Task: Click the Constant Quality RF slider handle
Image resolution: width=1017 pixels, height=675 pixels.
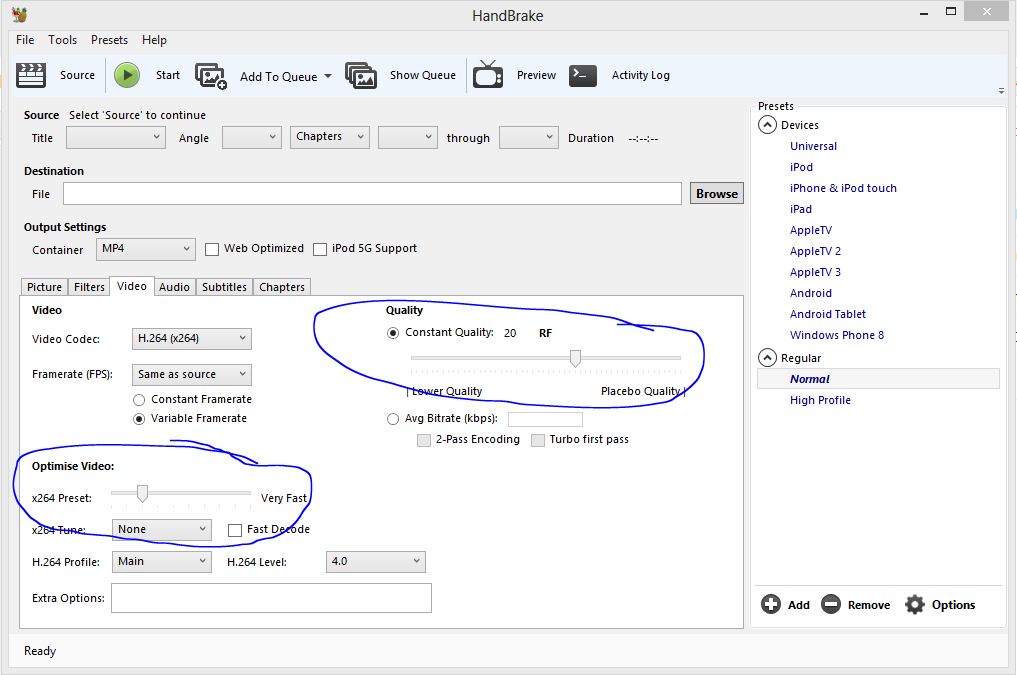Action: point(575,358)
